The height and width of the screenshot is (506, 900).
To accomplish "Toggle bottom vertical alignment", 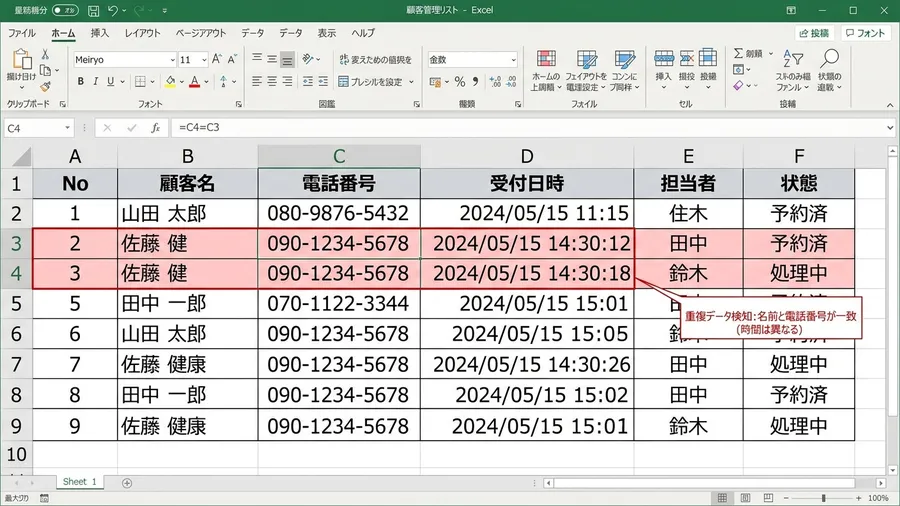I will pos(287,59).
